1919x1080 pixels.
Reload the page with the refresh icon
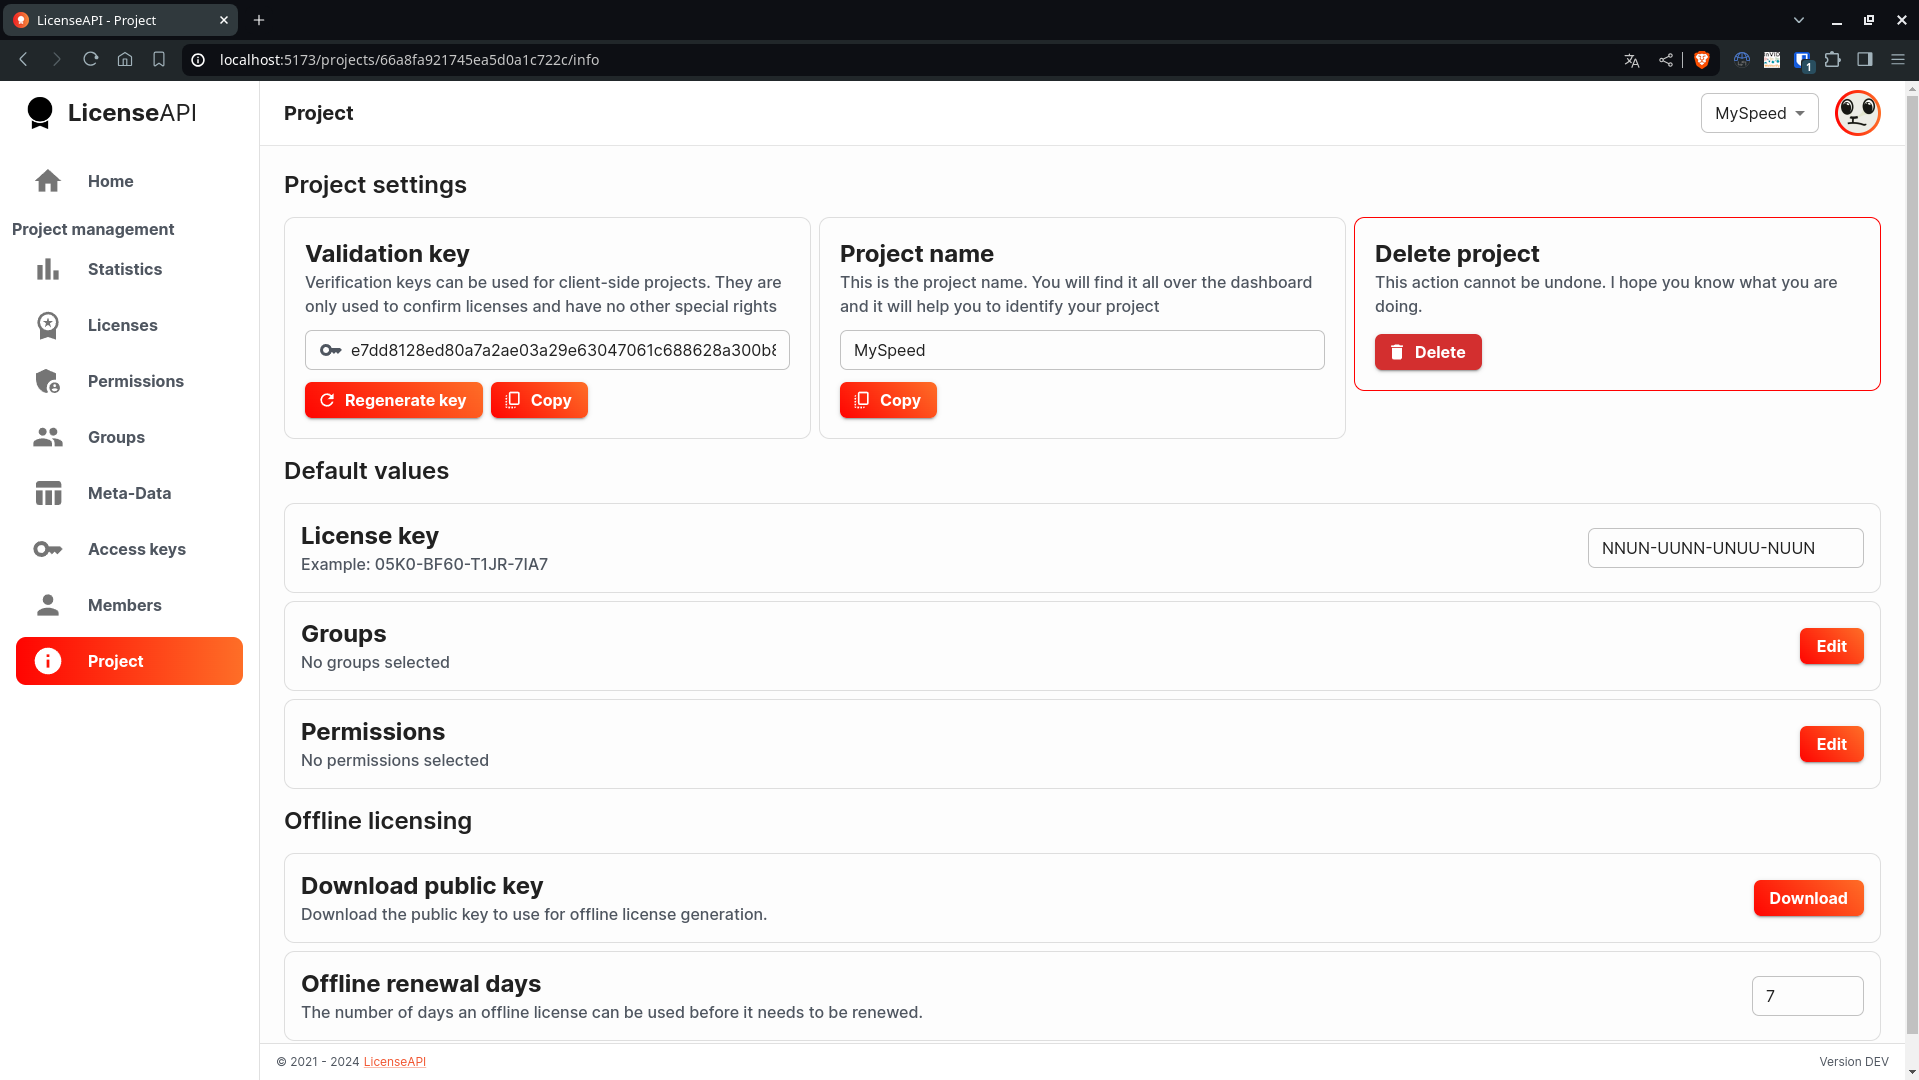(91, 60)
